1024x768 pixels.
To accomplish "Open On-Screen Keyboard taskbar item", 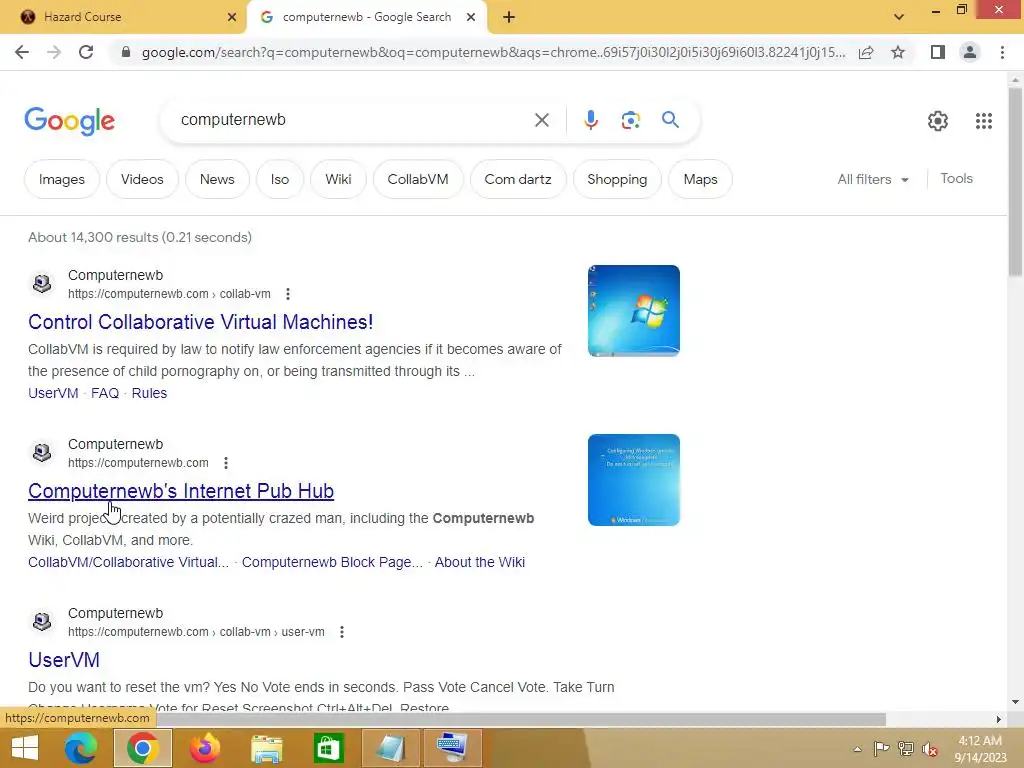I will point(452,748).
